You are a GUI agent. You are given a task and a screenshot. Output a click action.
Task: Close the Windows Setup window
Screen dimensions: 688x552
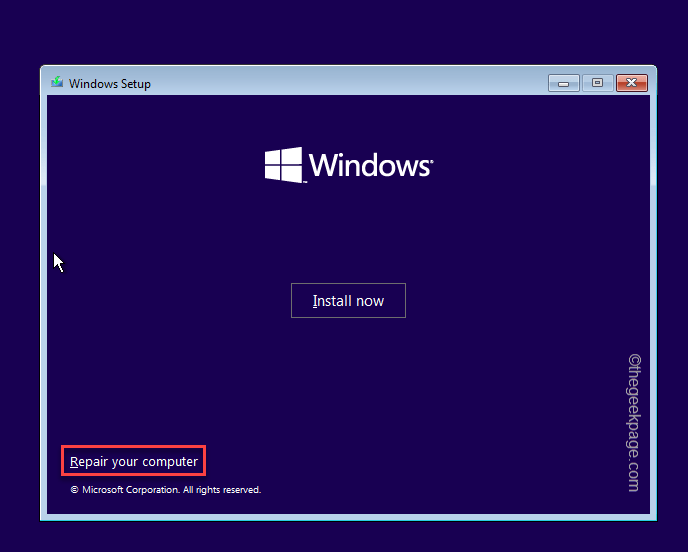632,83
